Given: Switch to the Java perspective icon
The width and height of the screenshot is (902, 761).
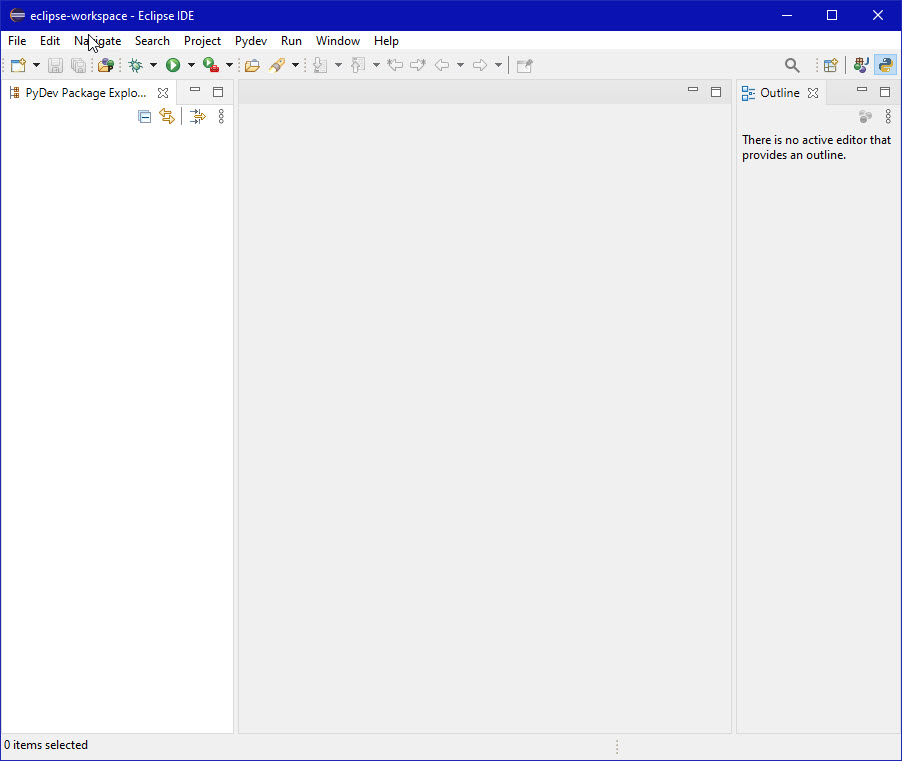Looking at the screenshot, I should point(861,65).
